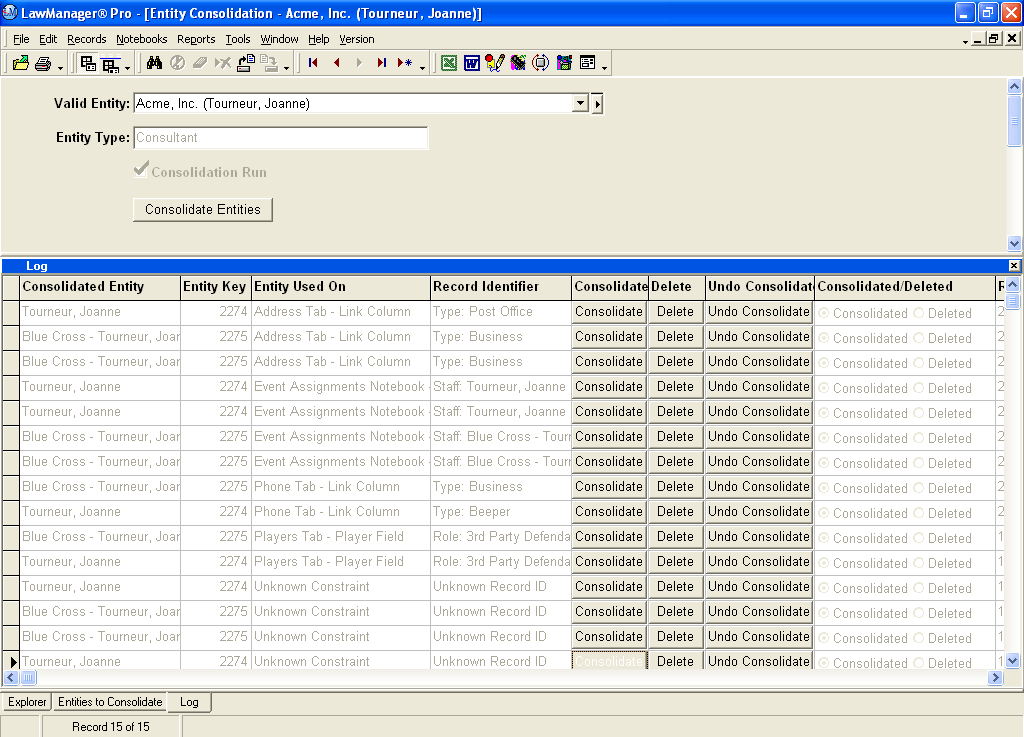
Task: Go to the previous record
Action: [x=336, y=63]
